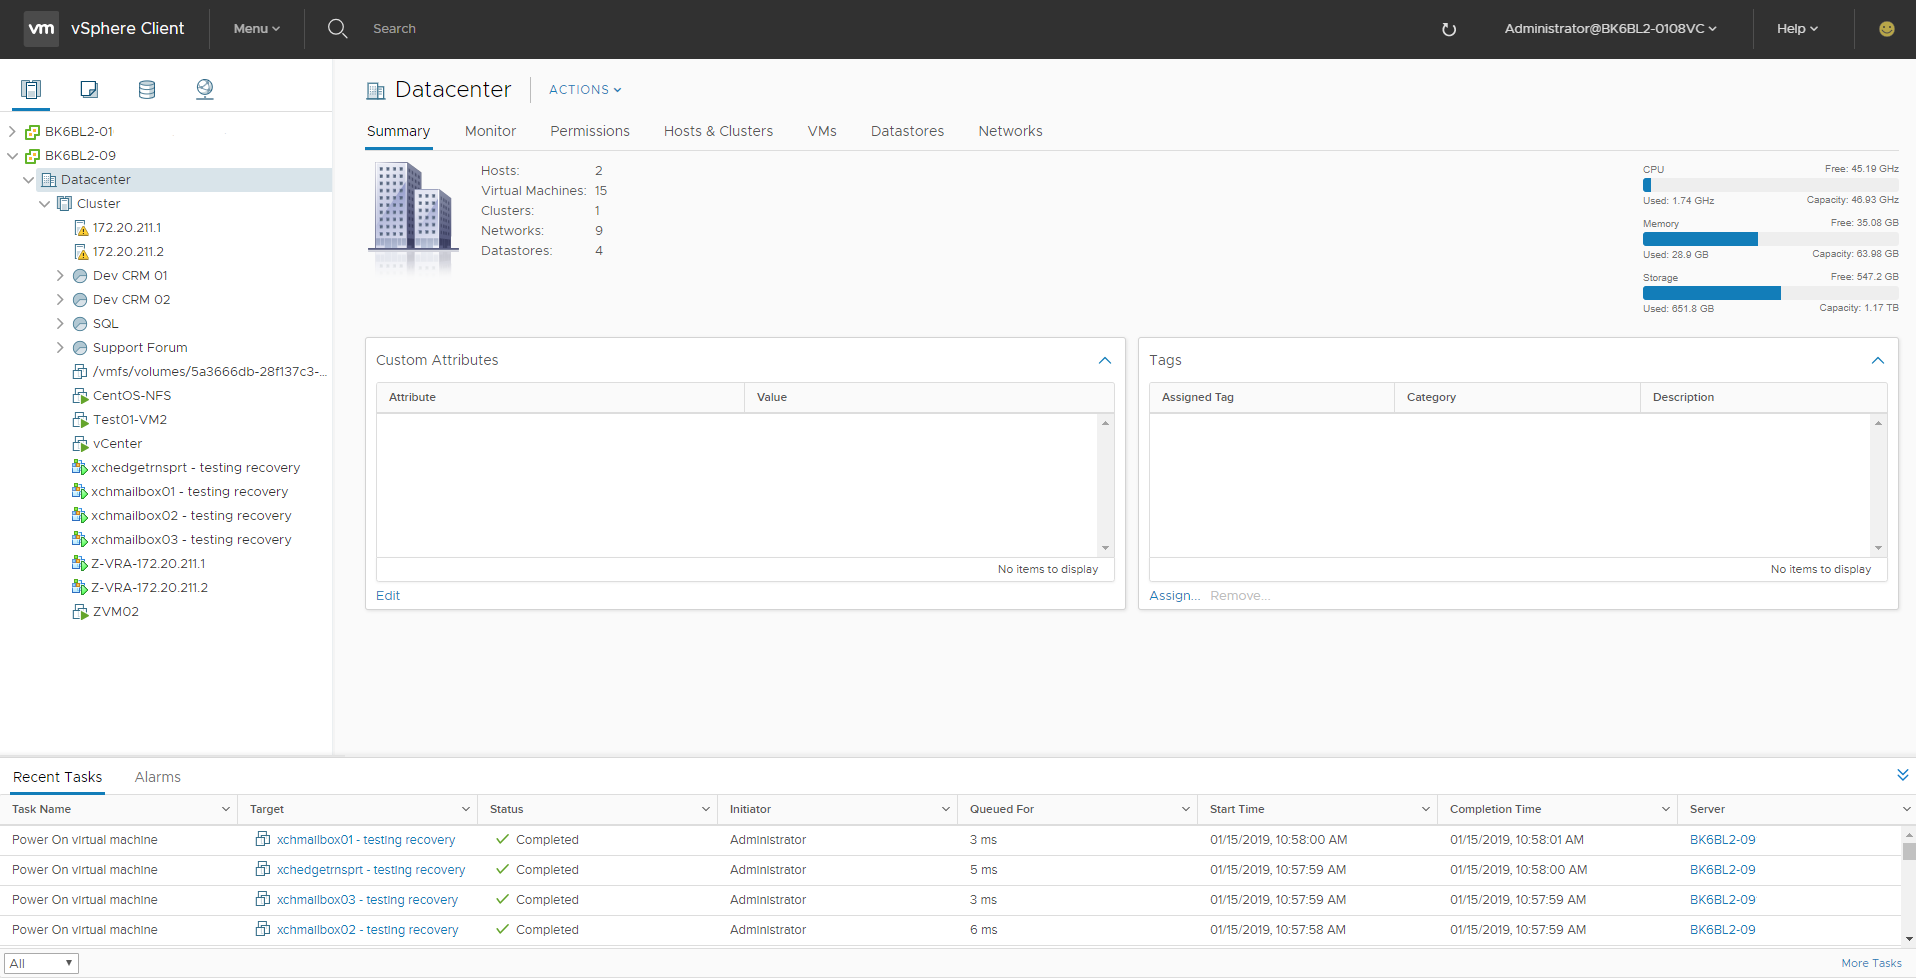Open the Alarms tab
The image size is (1916, 978).
(x=158, y=777)
